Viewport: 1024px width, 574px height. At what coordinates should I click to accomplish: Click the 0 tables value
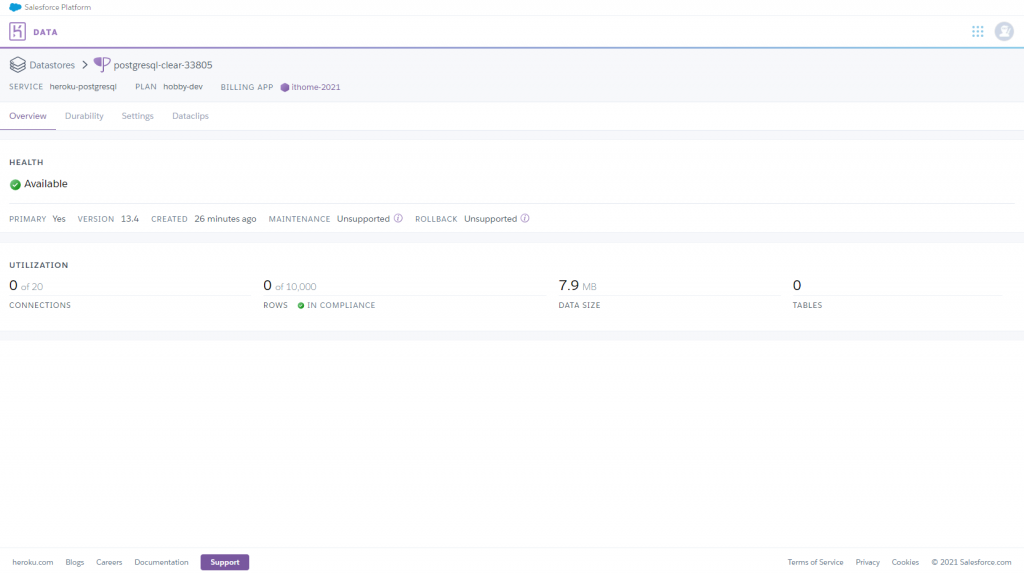coord(797,285)
